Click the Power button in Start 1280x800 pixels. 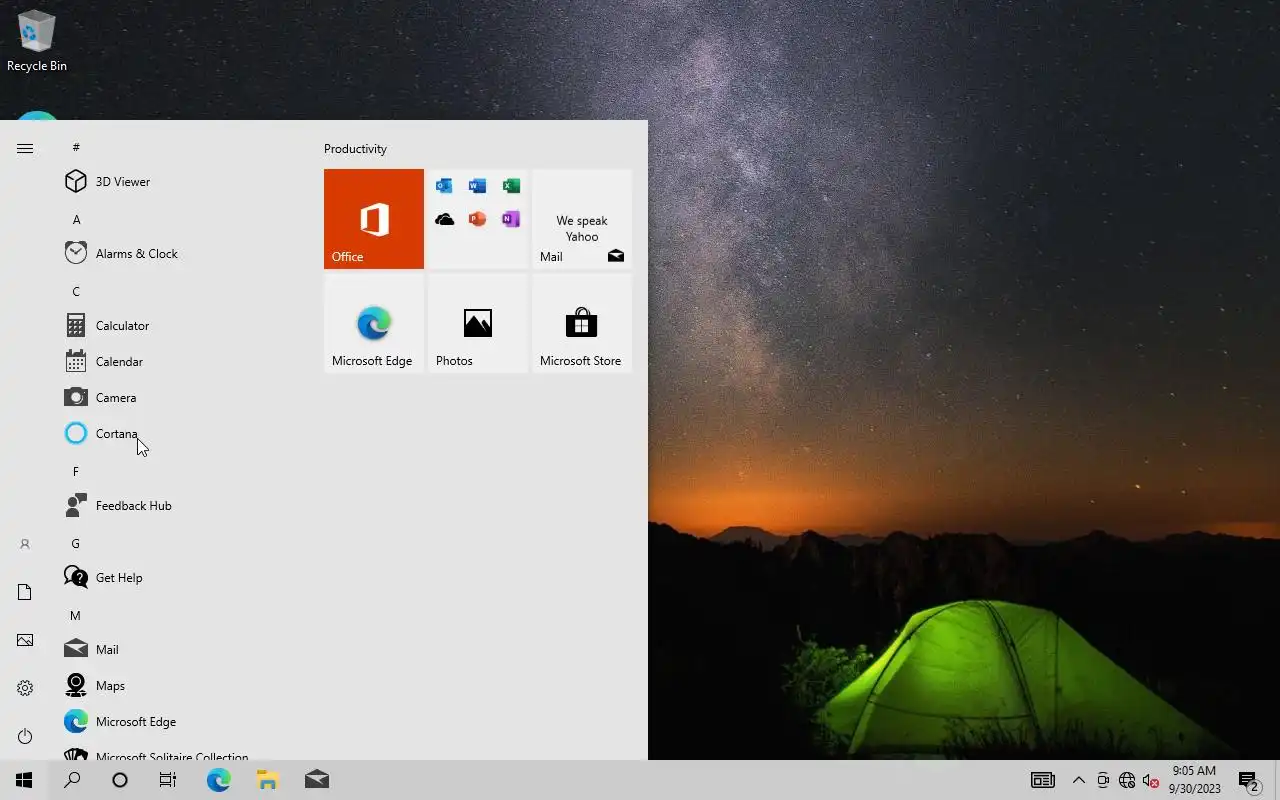click(x=25, y=736)
